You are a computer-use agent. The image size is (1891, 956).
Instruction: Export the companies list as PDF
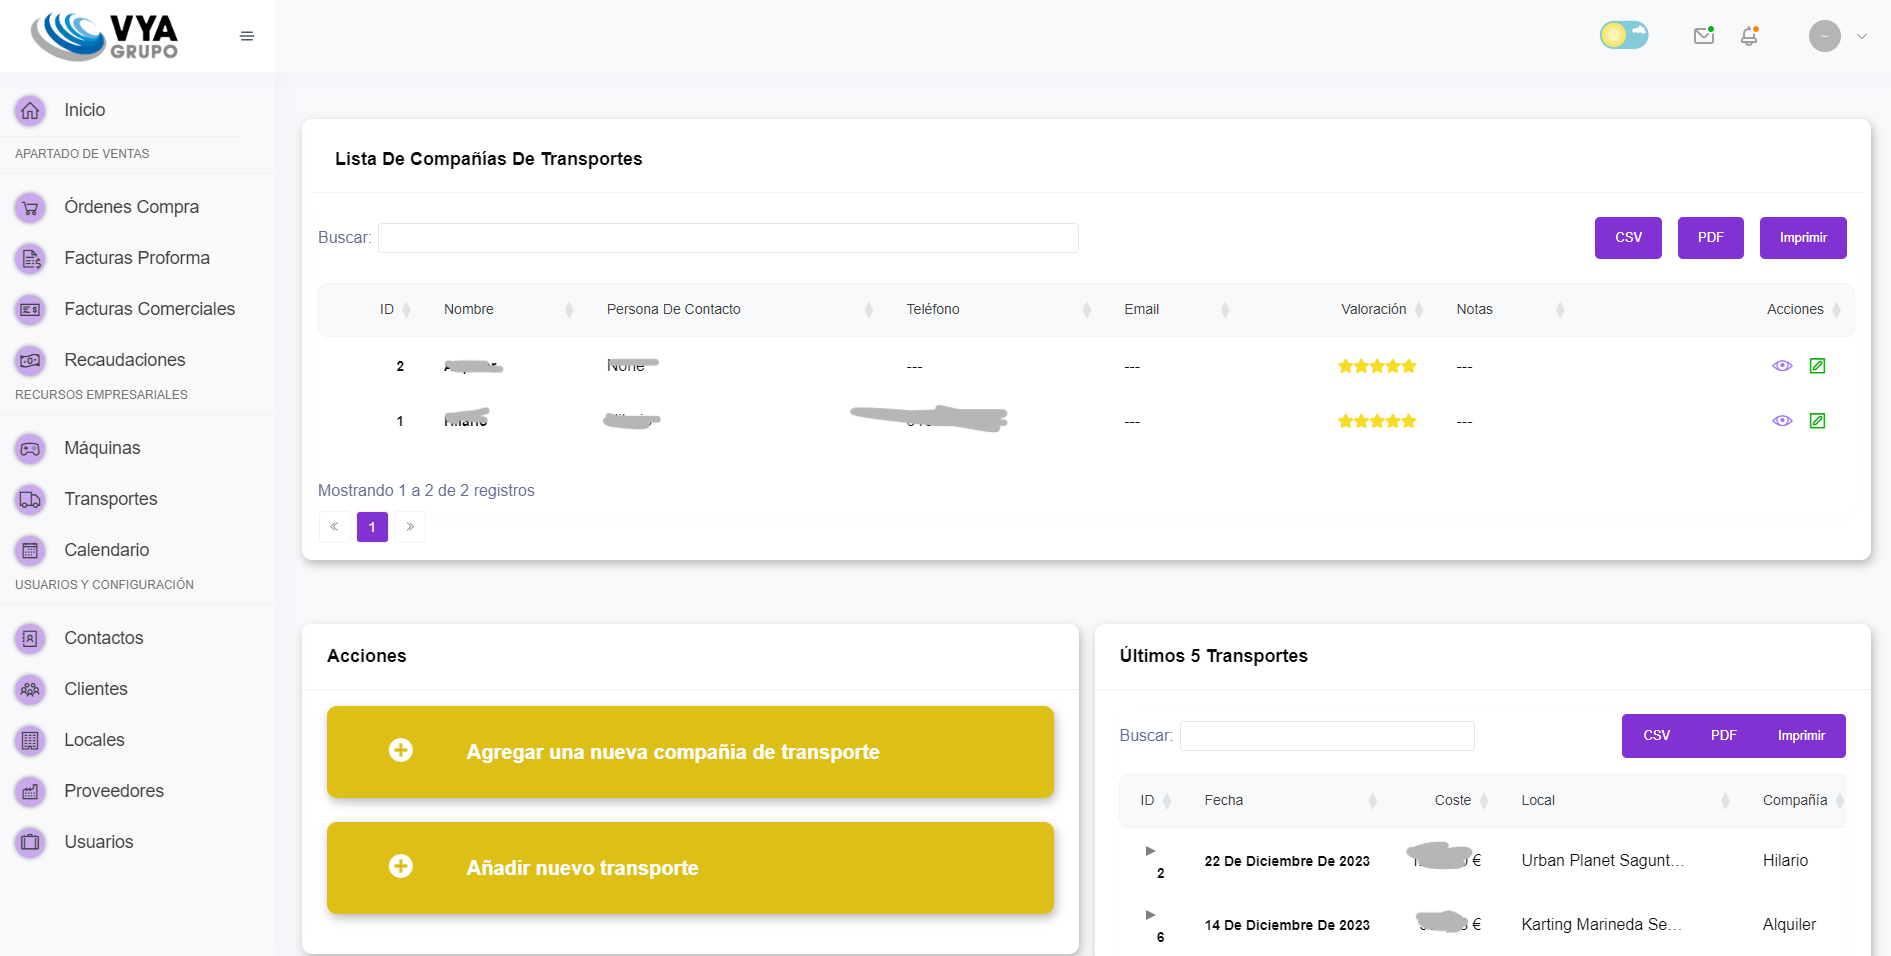point(1710,238)
